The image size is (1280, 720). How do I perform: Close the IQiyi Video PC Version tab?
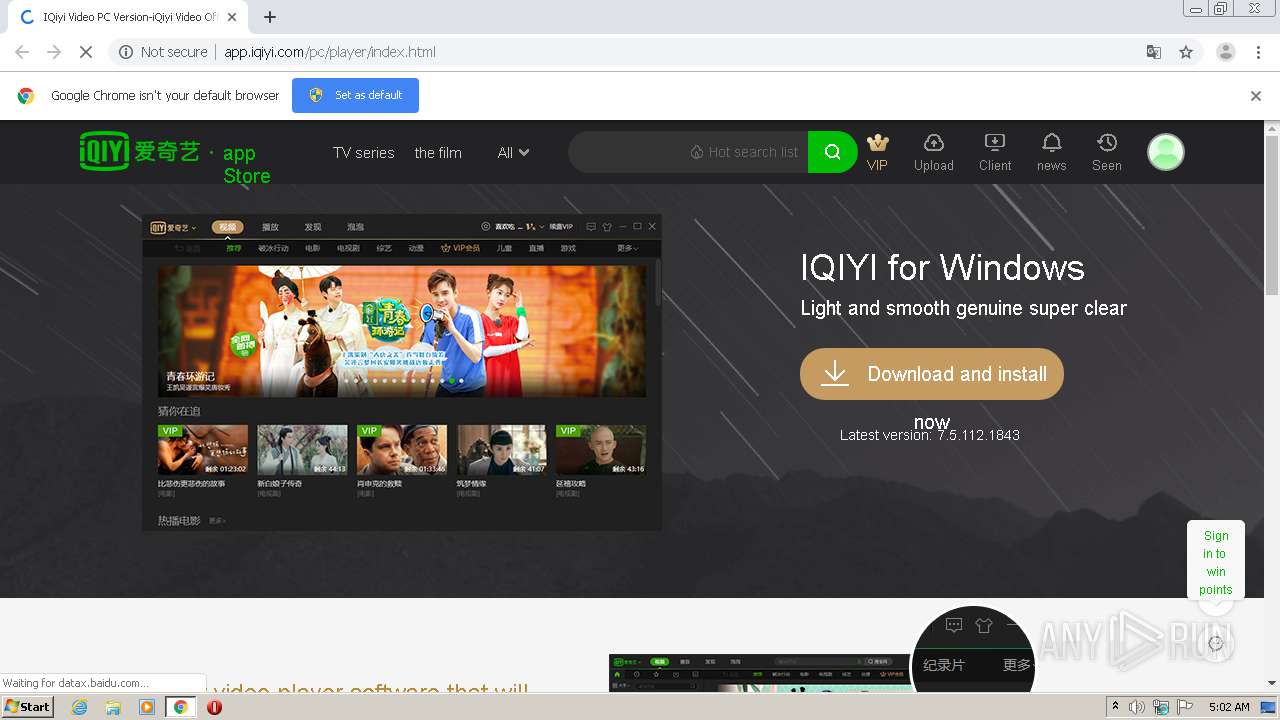coord(232,17)
